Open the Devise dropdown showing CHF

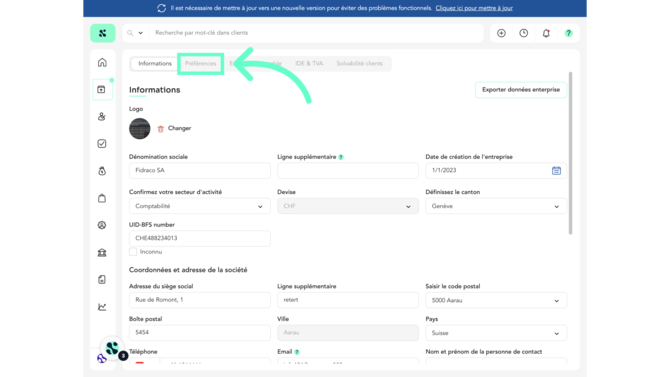tap(348, 206)
